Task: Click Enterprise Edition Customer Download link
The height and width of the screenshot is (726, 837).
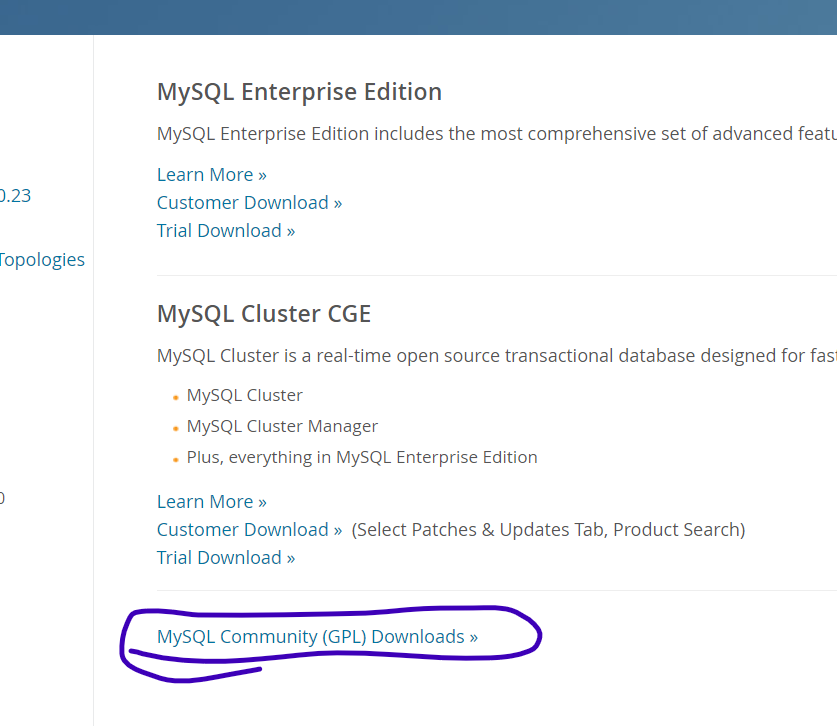Action: pyautogui.click(x=249, y=203)
